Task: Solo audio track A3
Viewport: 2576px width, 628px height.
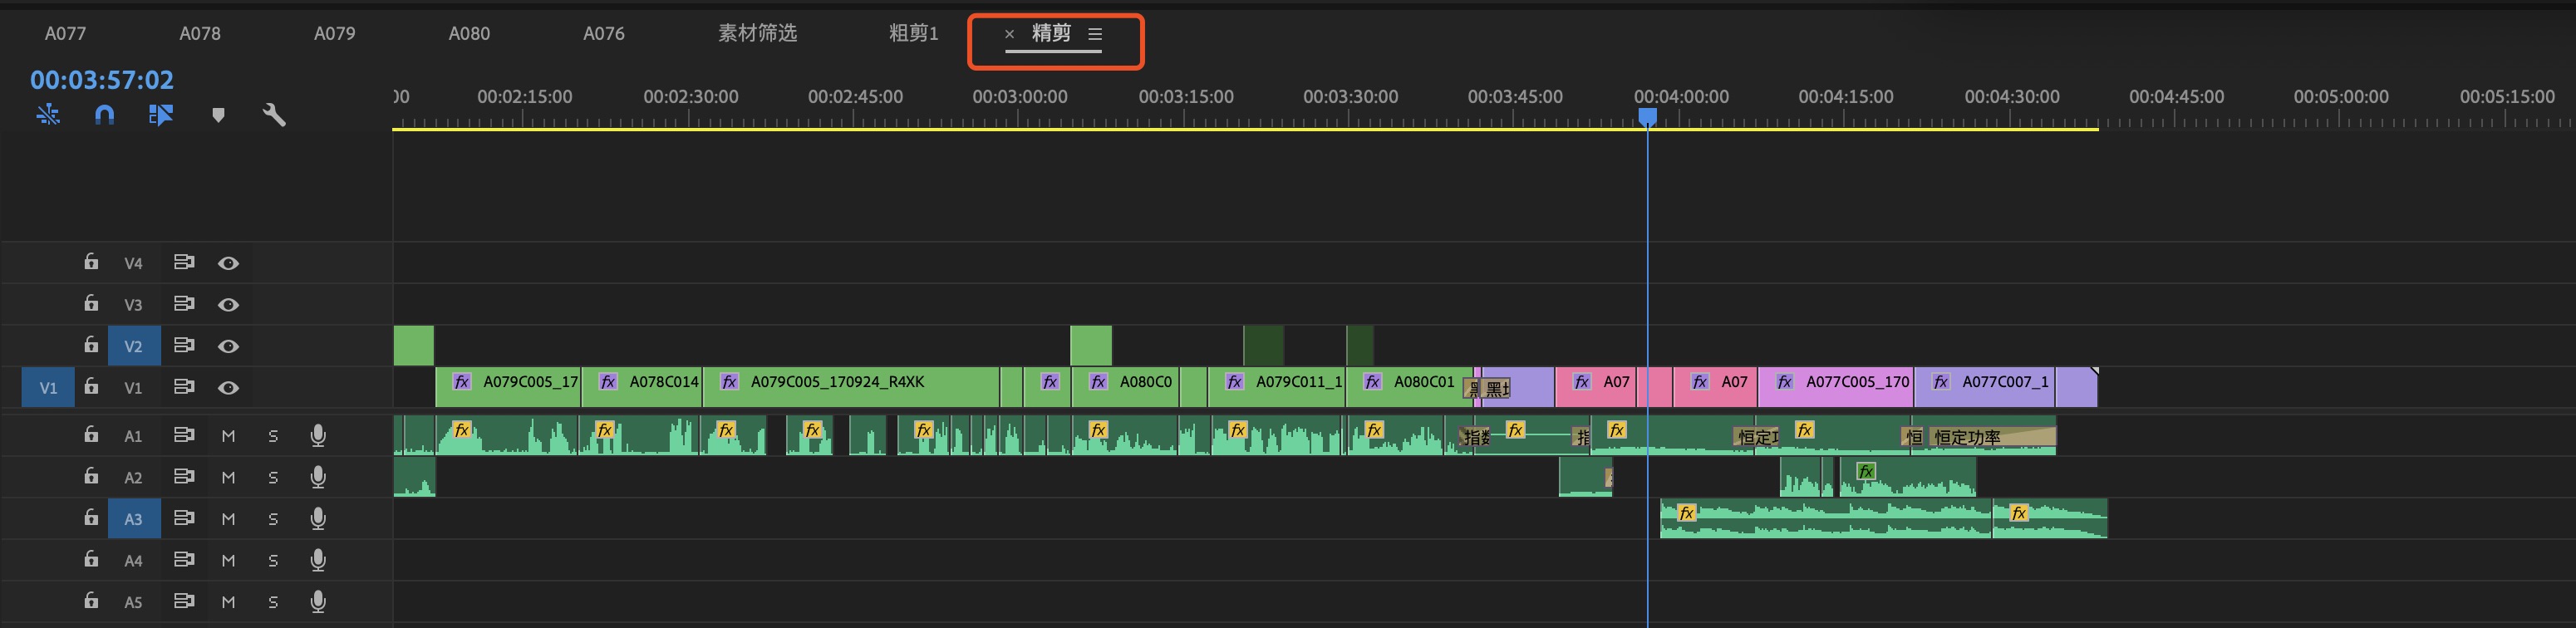Action: coord(273,519)
